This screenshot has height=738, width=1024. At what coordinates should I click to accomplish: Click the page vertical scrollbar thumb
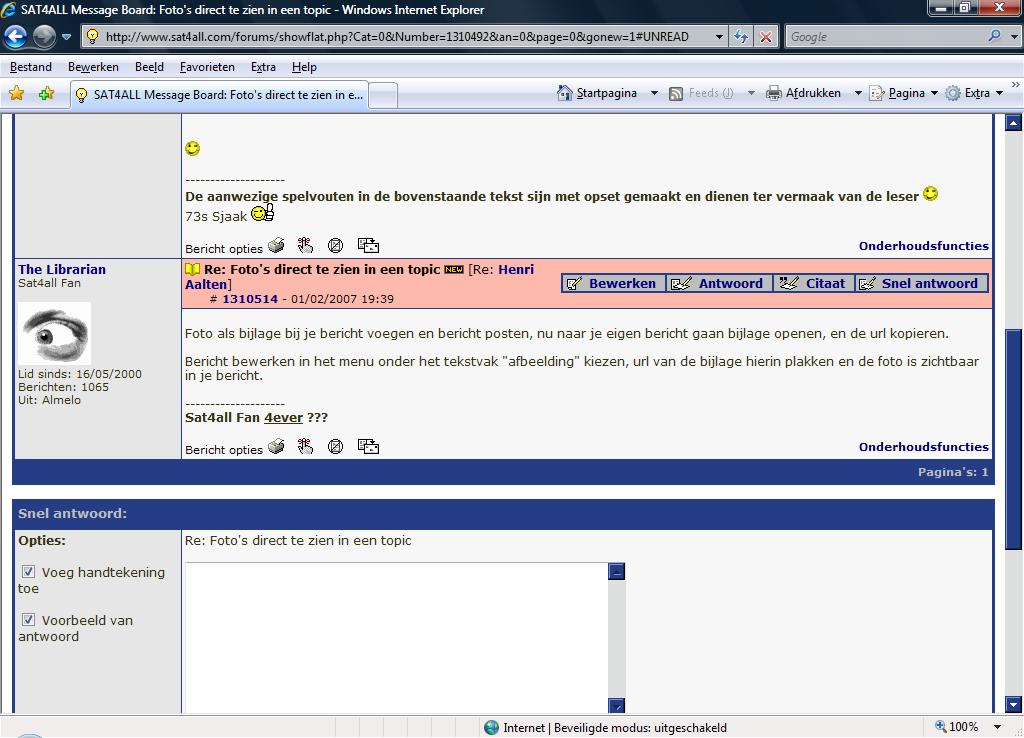pyautogui.click(x=1014, y=439)
